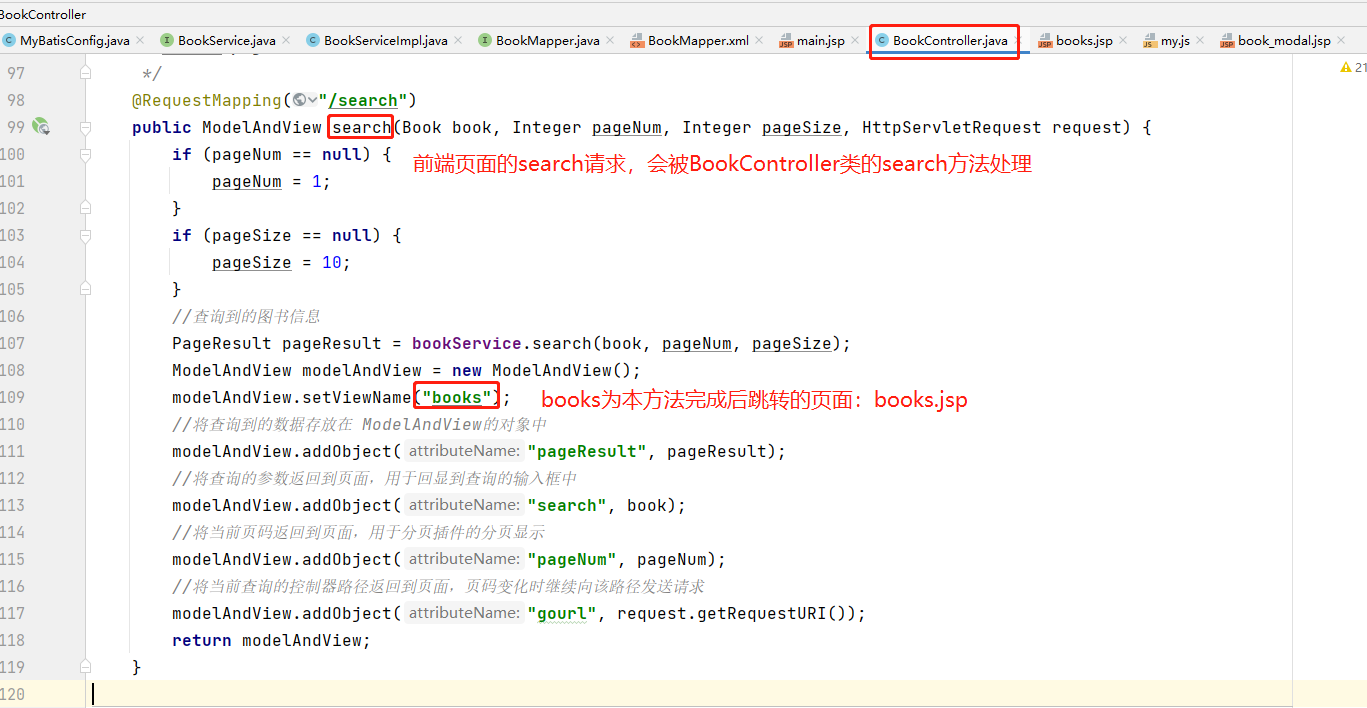Click the "pageNum" string on line 115

pyautogui.click(x=572, y=559)
